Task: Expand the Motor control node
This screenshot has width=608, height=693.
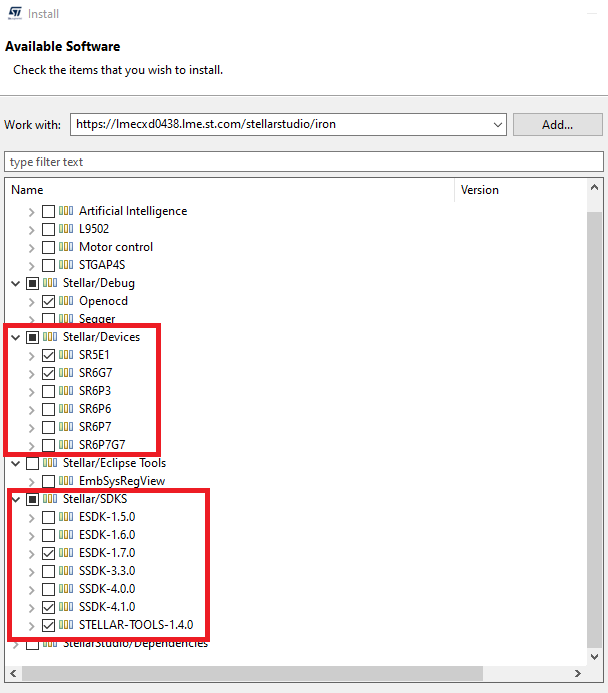Action: (31, 248)
